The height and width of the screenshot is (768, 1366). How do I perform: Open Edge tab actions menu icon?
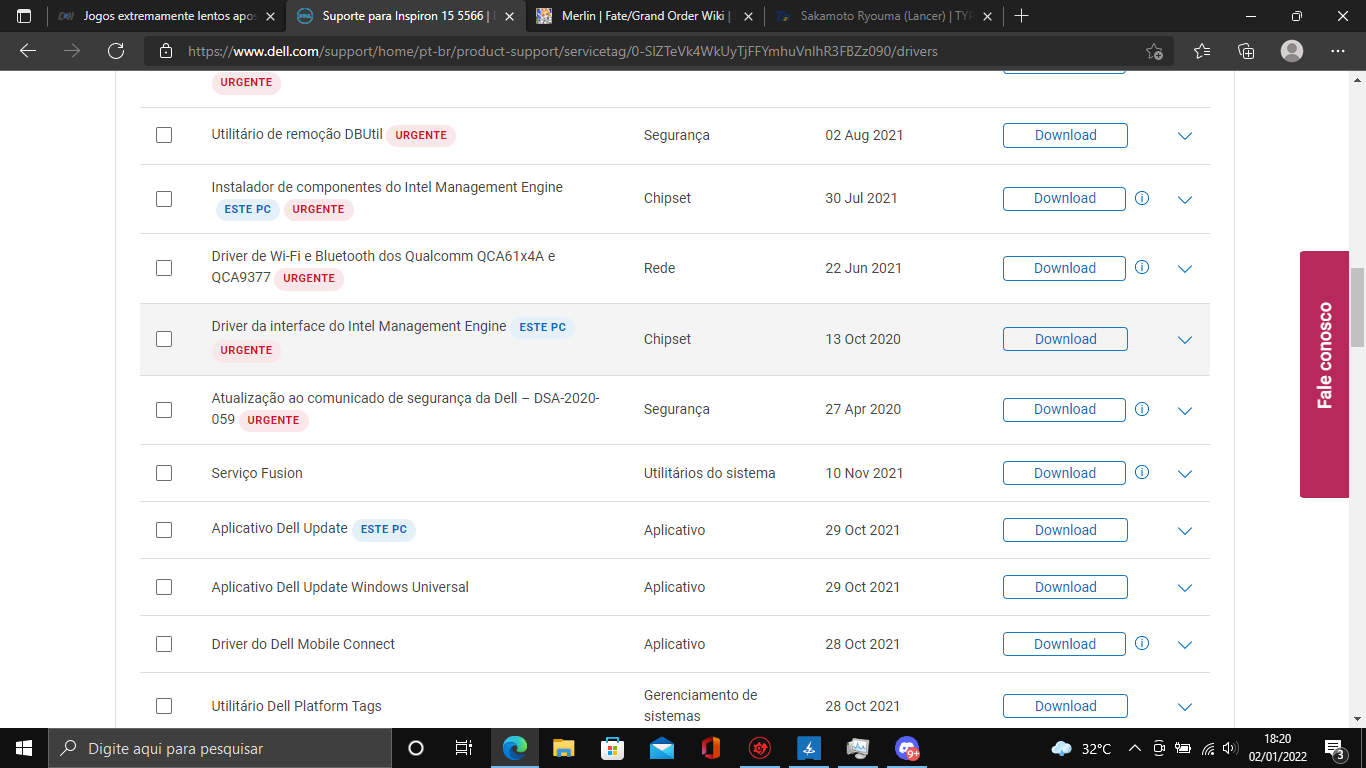(x=24, y=17)
